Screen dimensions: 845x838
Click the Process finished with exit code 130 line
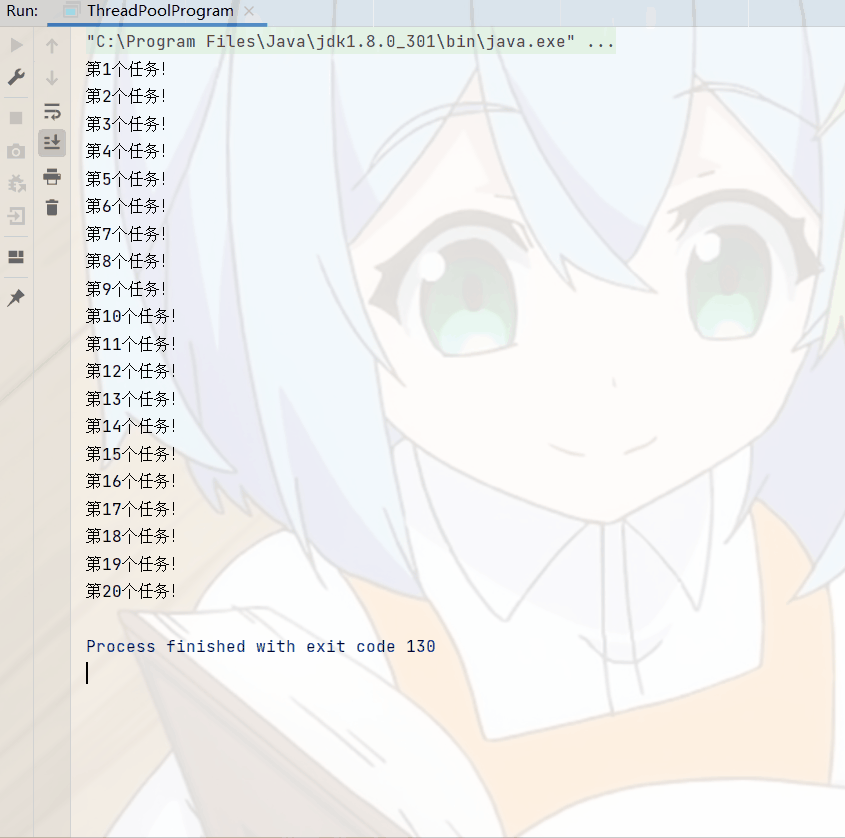[x=261, y=646]
